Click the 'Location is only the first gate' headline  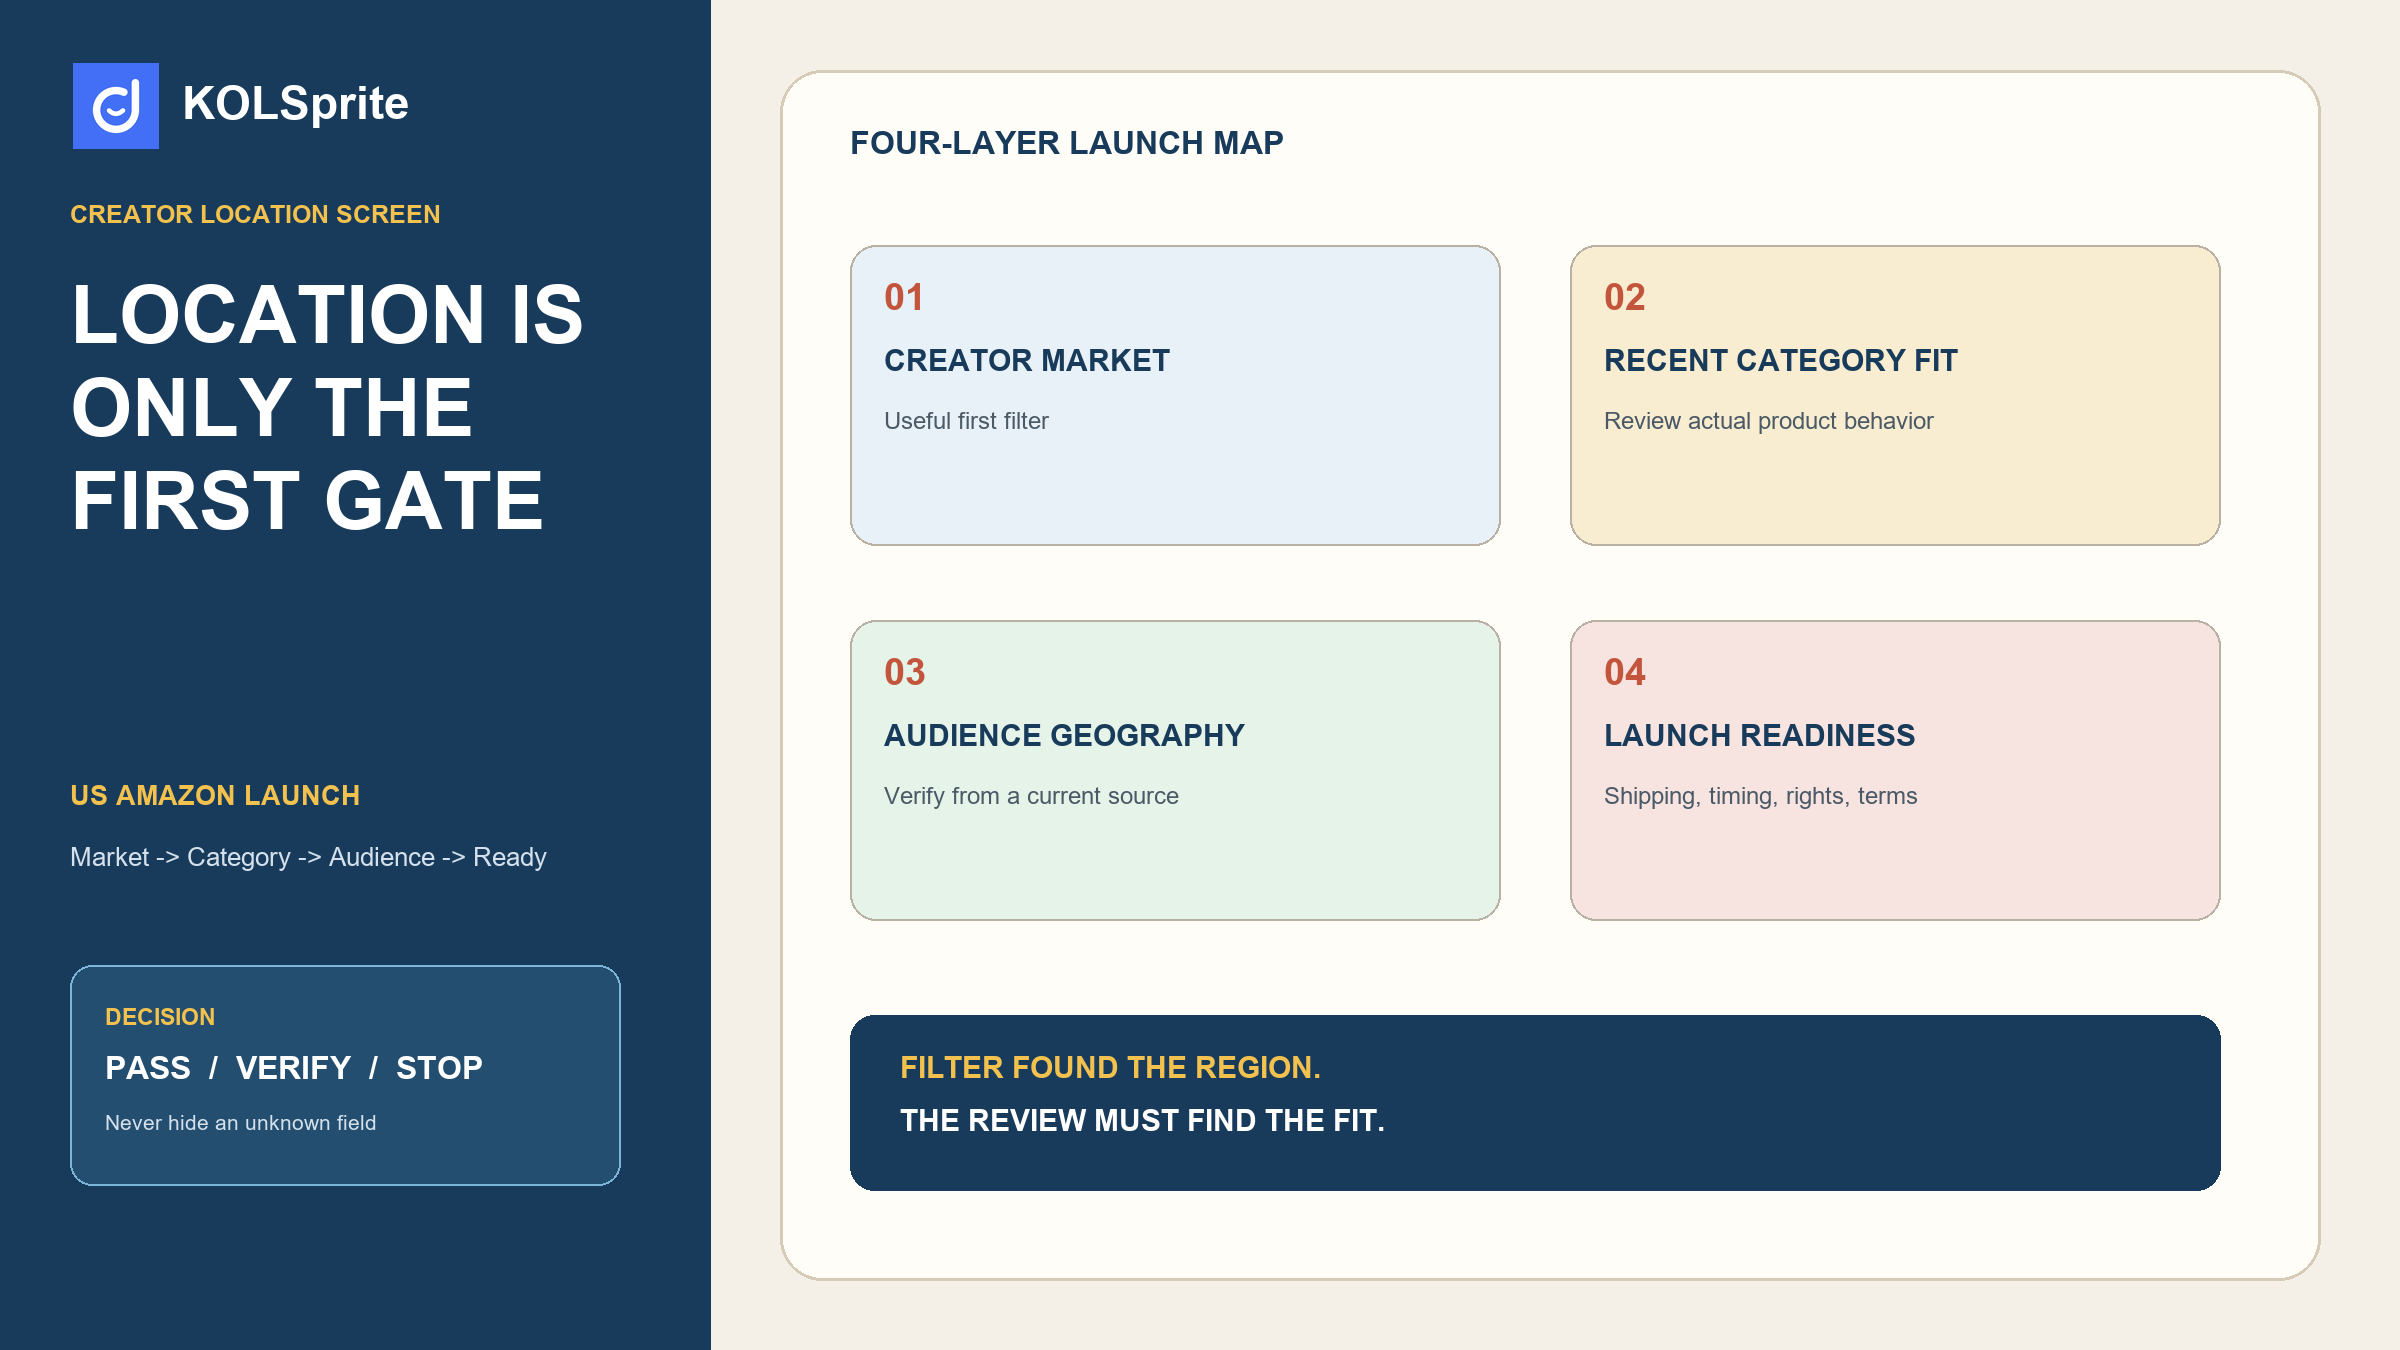click(327, 407)
